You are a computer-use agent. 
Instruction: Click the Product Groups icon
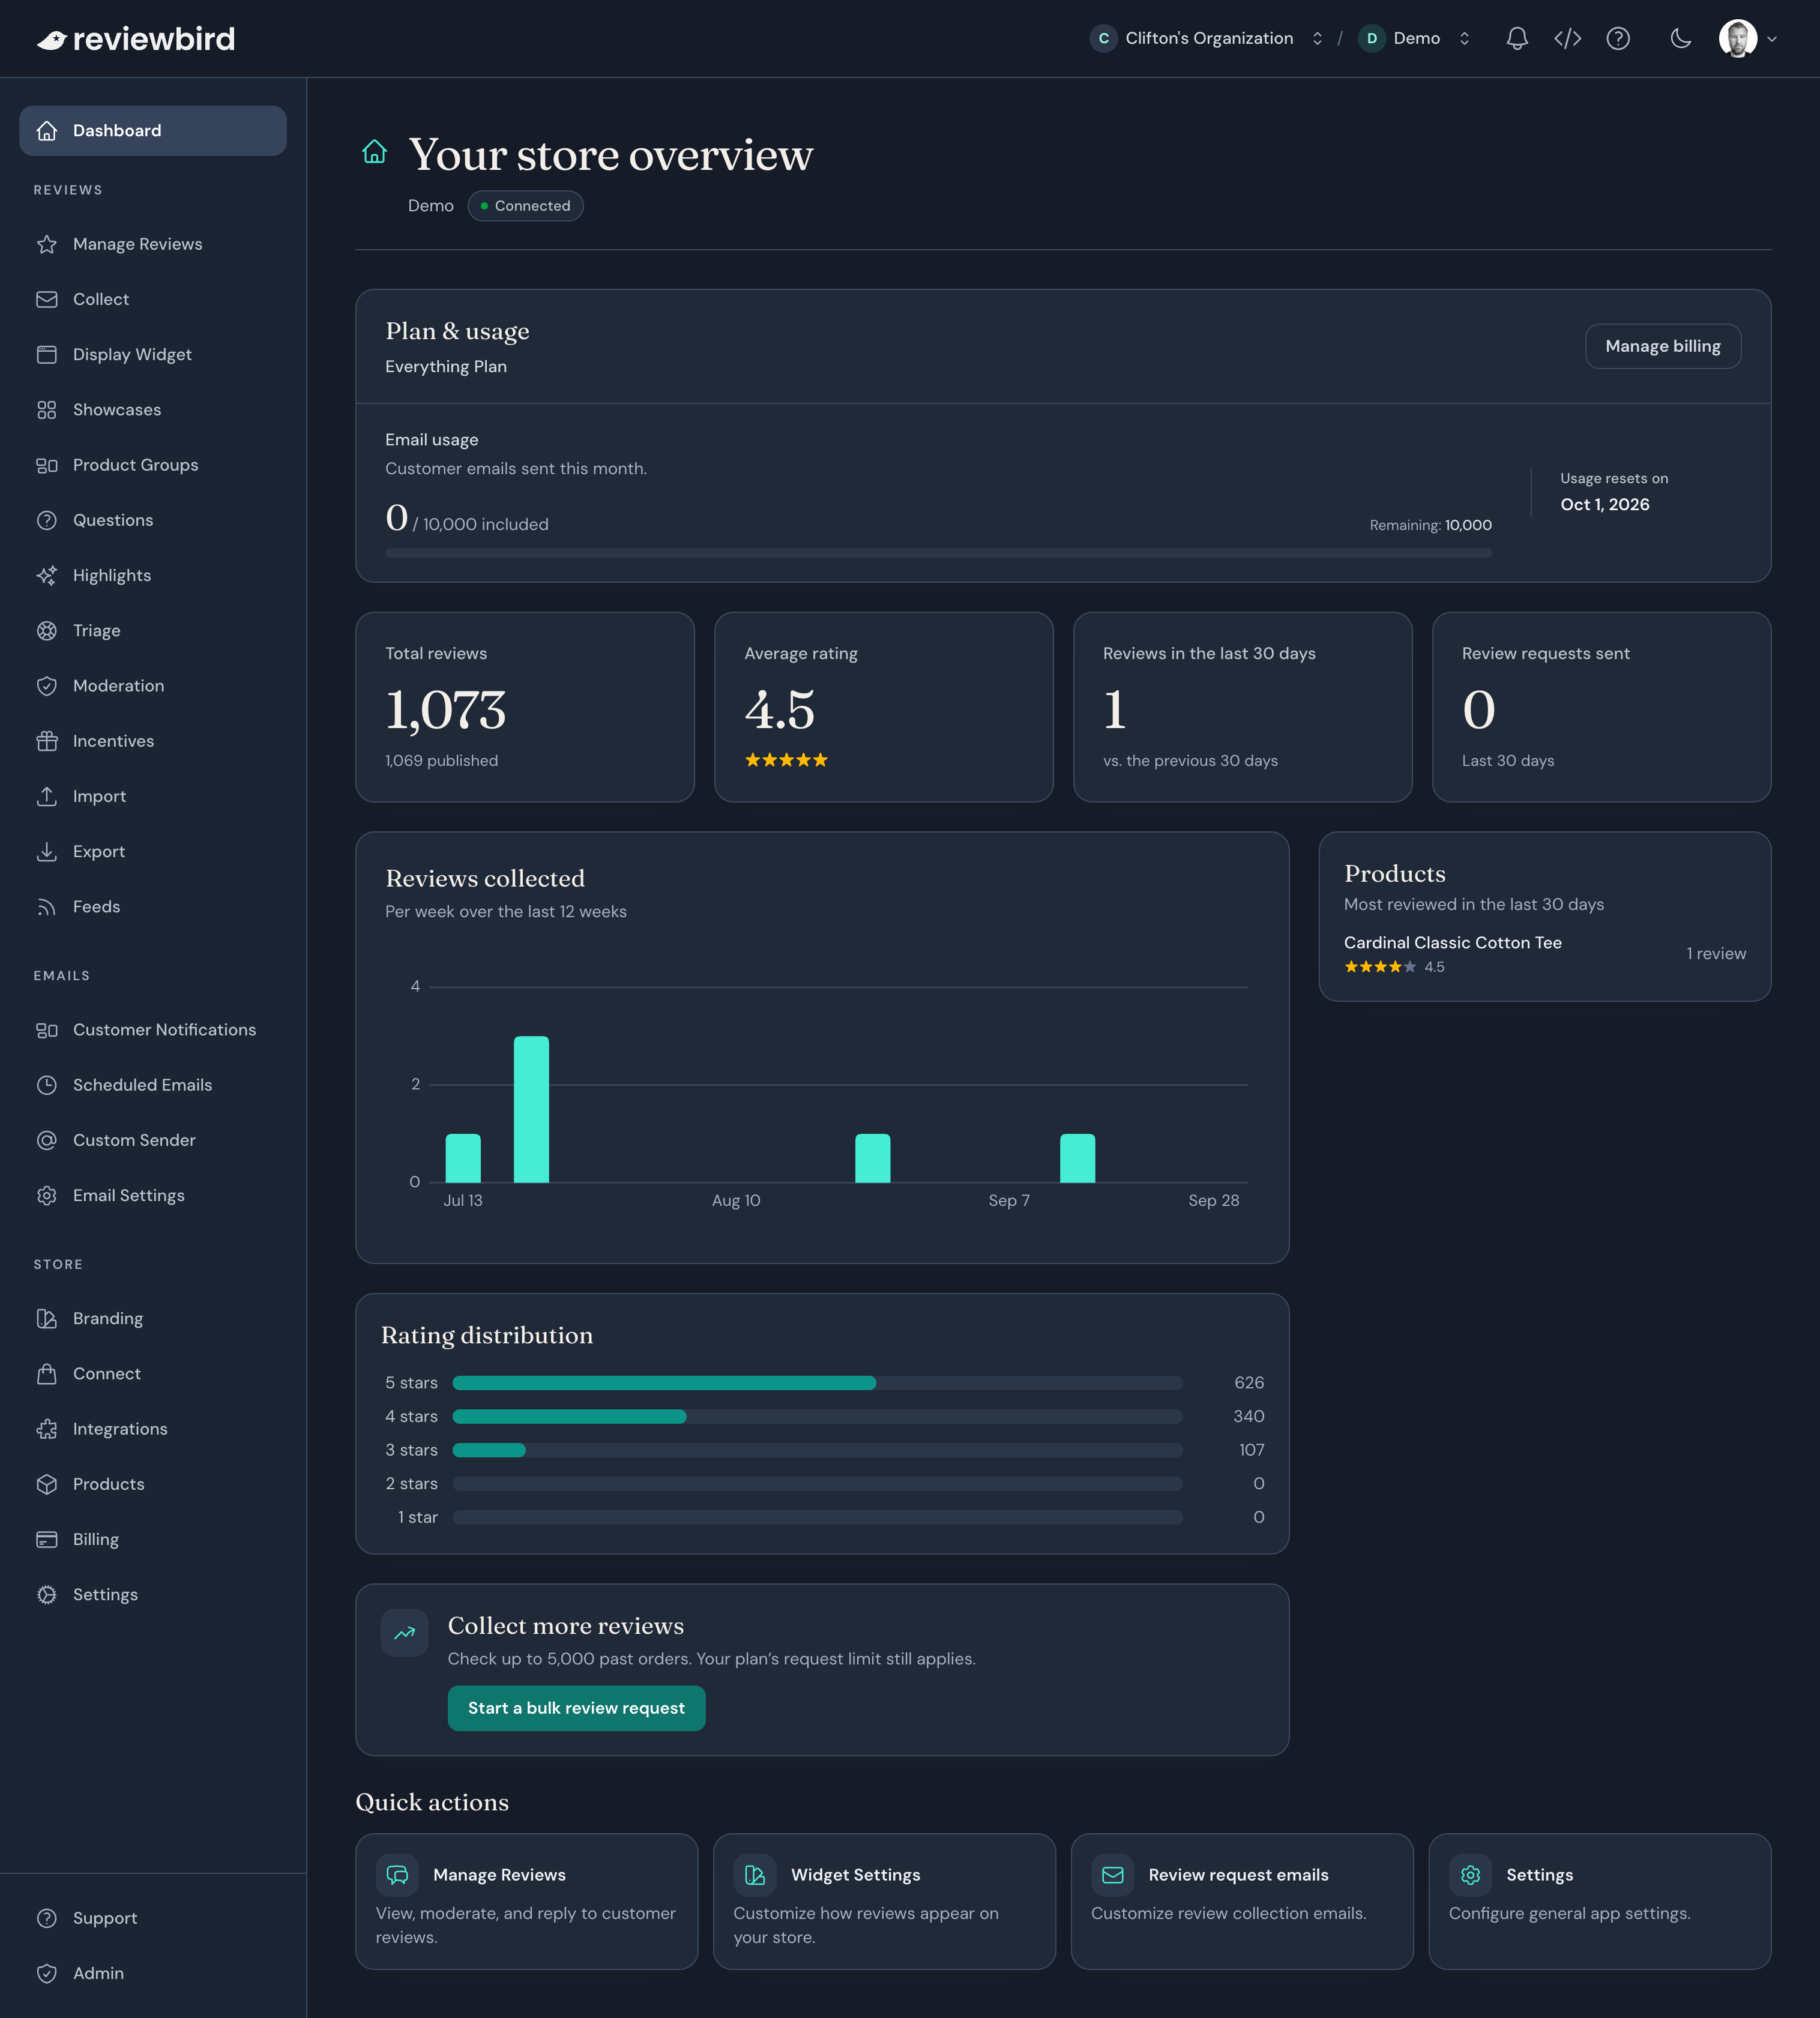[47, 465]
